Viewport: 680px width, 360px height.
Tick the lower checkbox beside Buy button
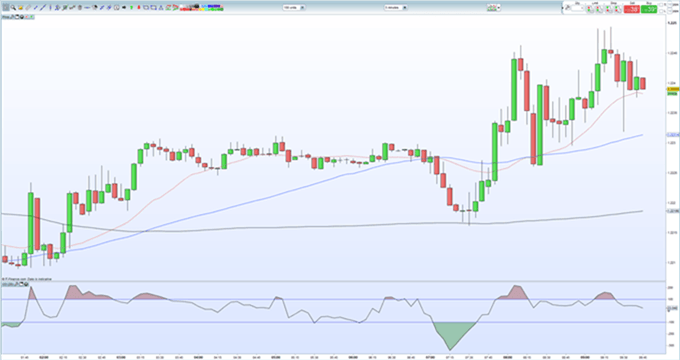pos(661,11)
